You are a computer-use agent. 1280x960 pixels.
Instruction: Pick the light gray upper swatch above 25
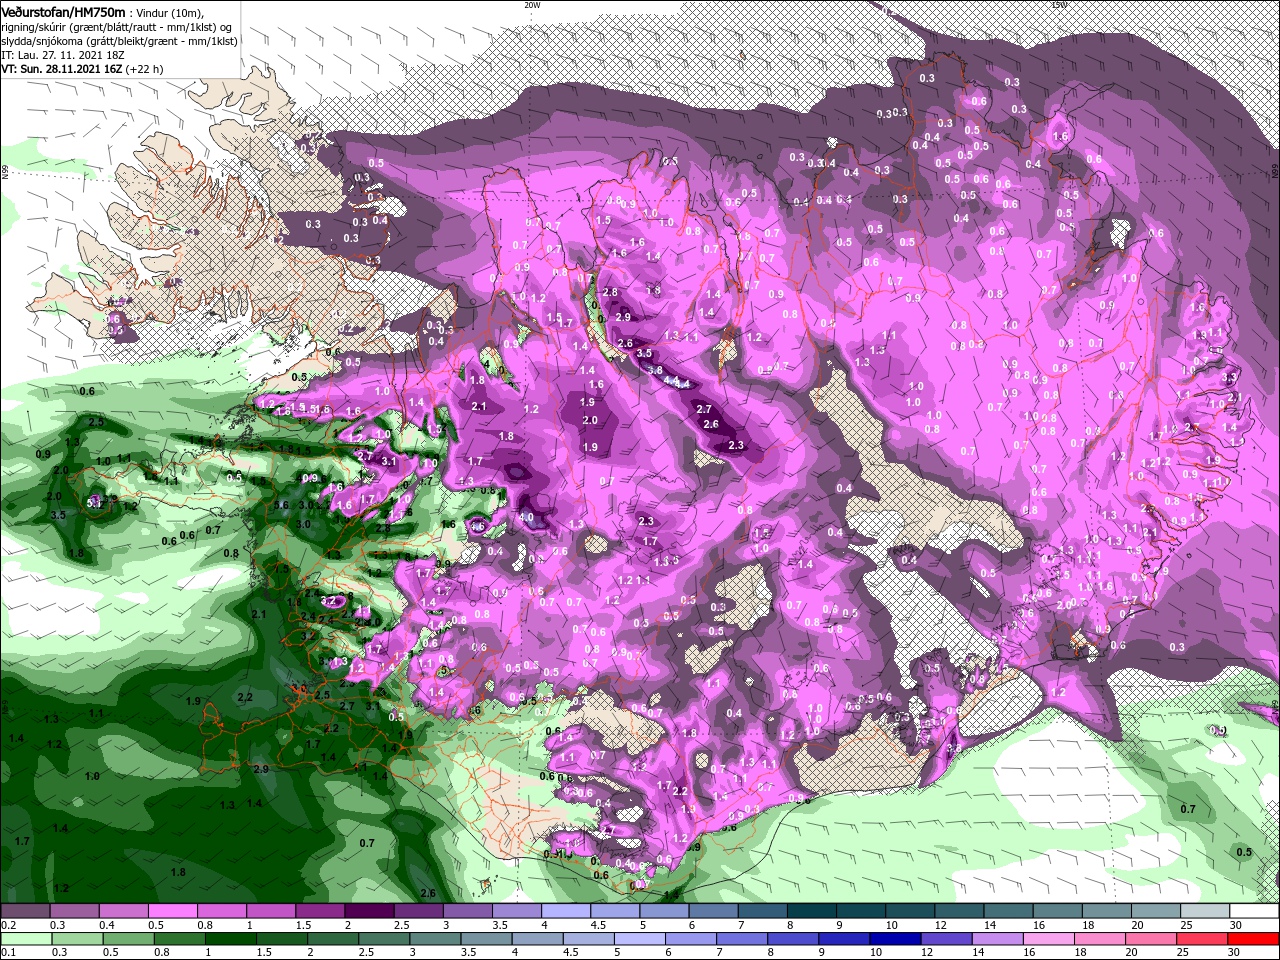tap(1203, 912)
